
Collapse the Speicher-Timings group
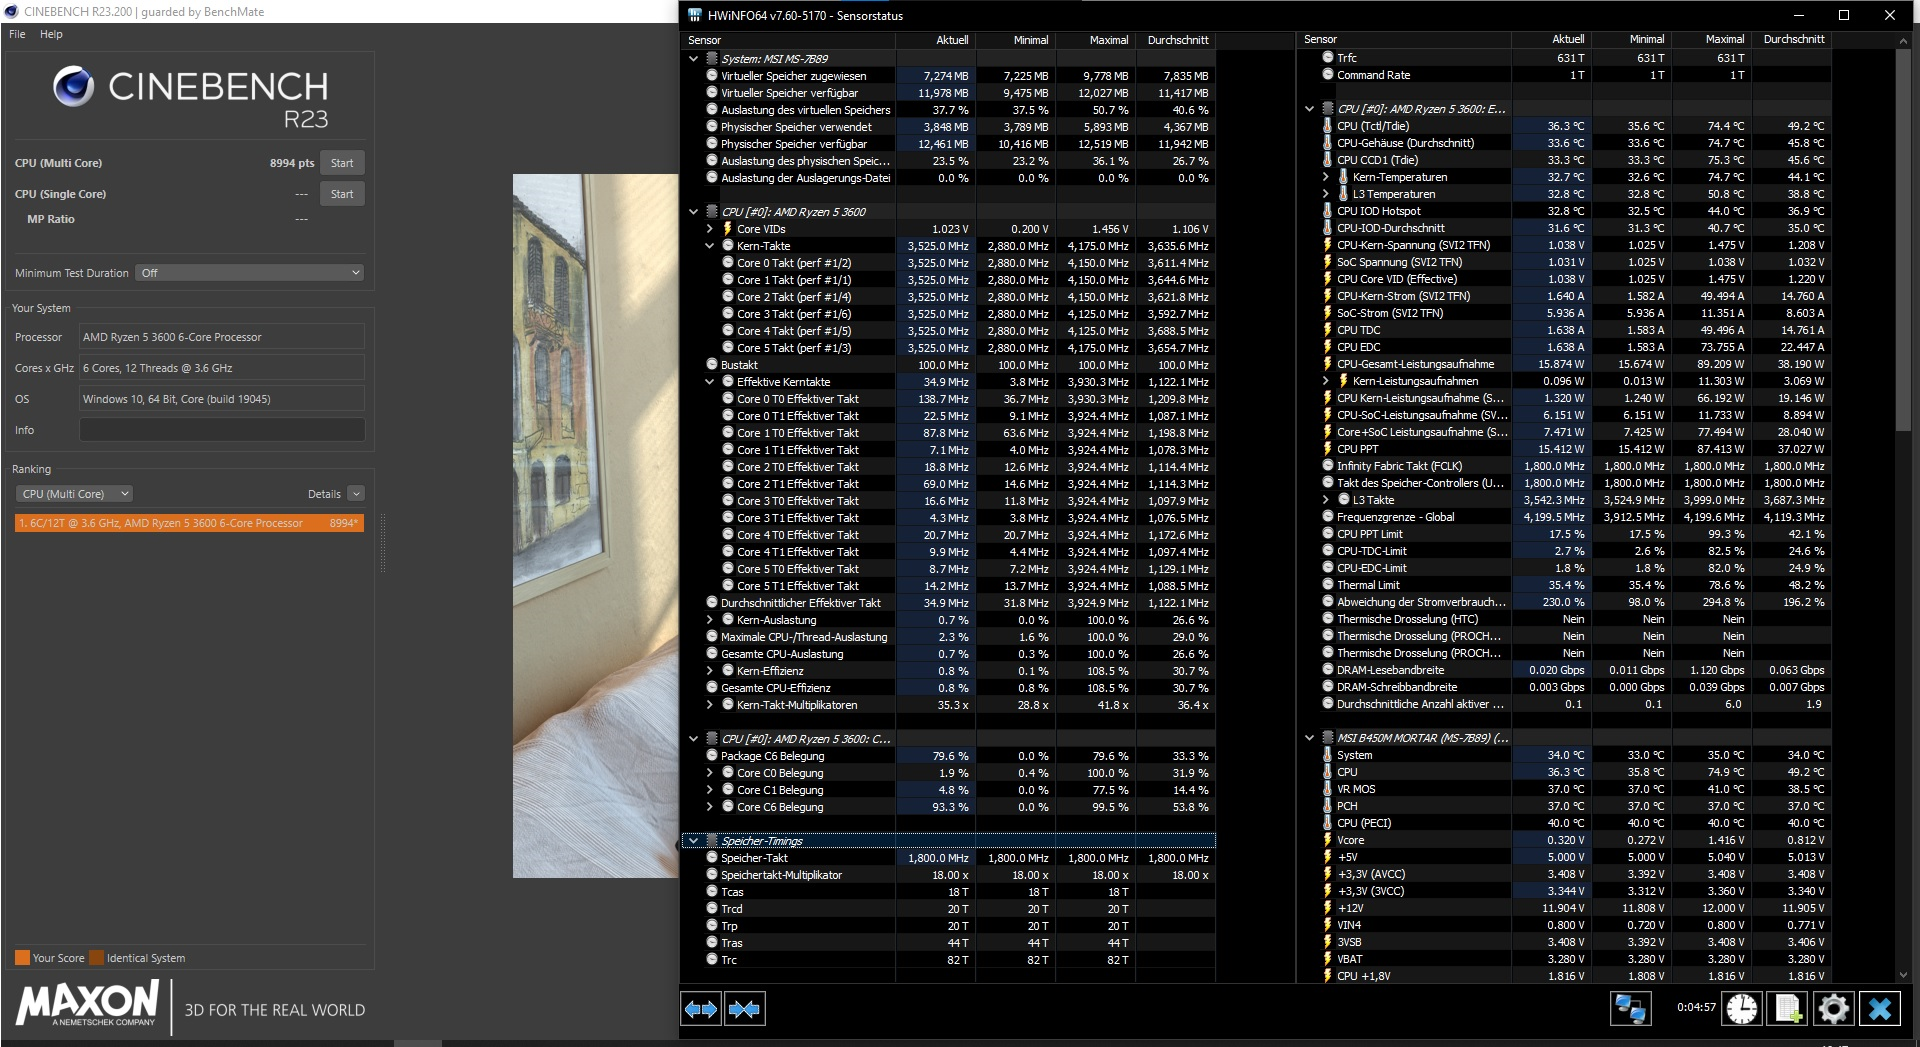693,841
